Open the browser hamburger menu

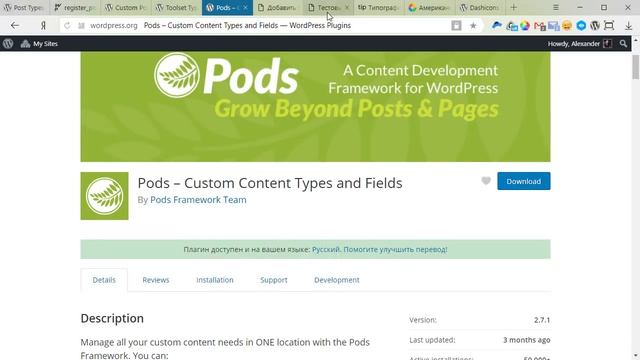[x=556, y=7]
